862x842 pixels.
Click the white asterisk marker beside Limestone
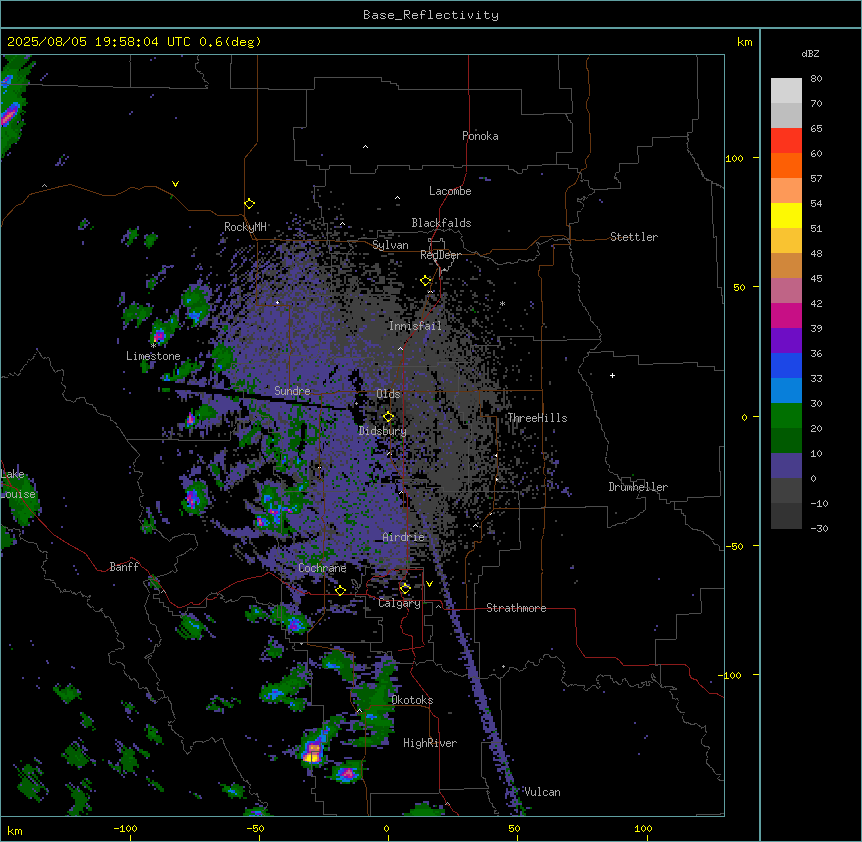pyautogui.click(x=153, y=346)
